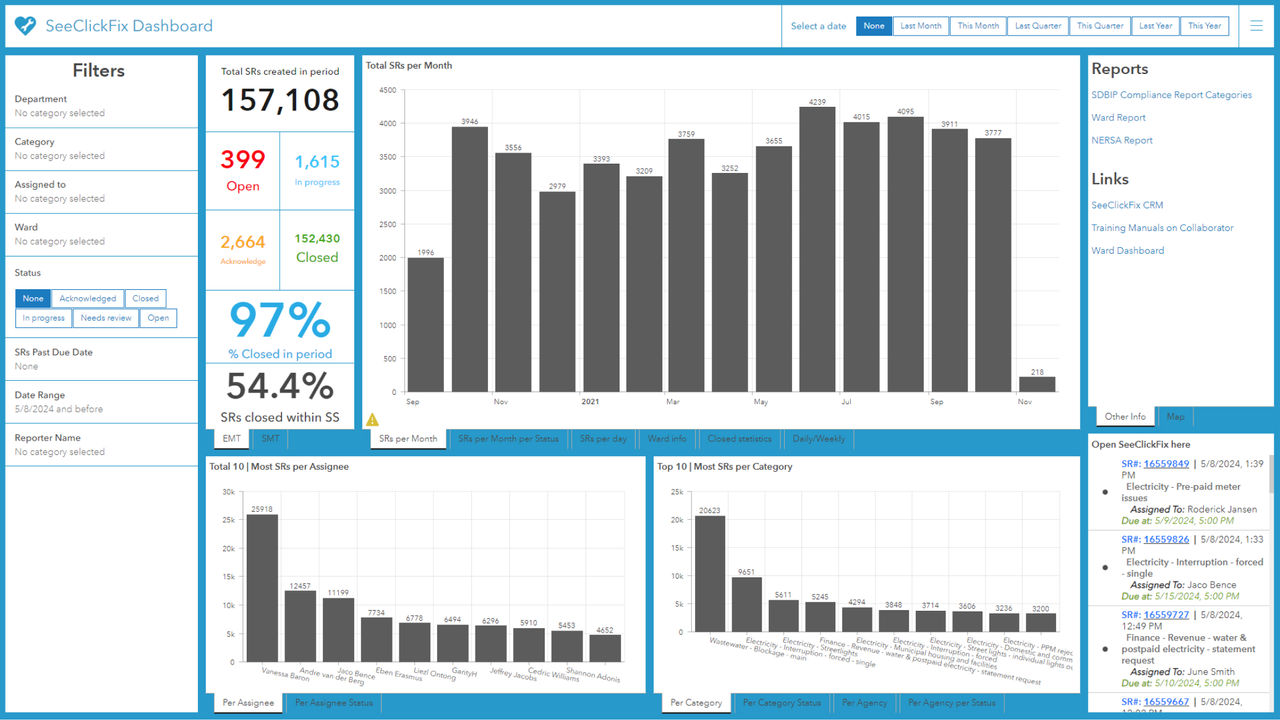
Task: Switch to the Map tab
Action: tap(1175, 416)
